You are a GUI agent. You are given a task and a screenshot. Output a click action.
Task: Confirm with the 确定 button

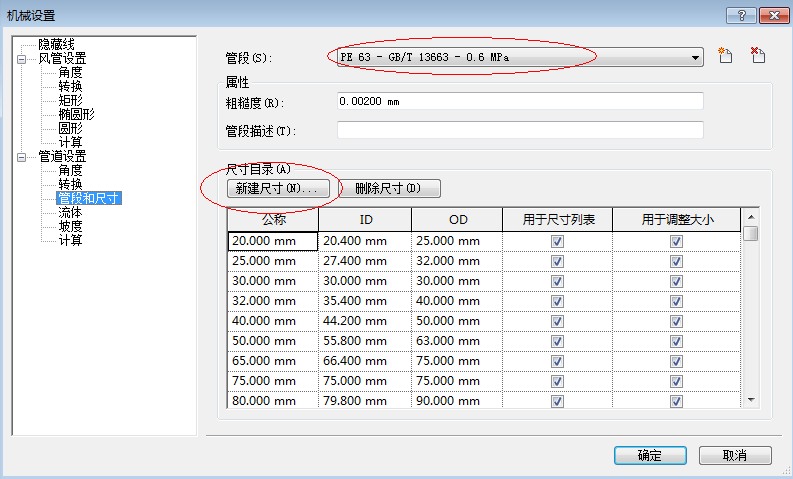coord(650,455)
